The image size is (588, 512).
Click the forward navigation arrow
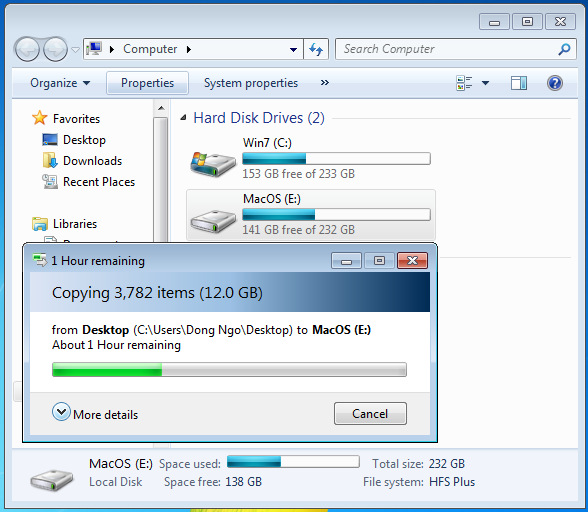[56, 49]
